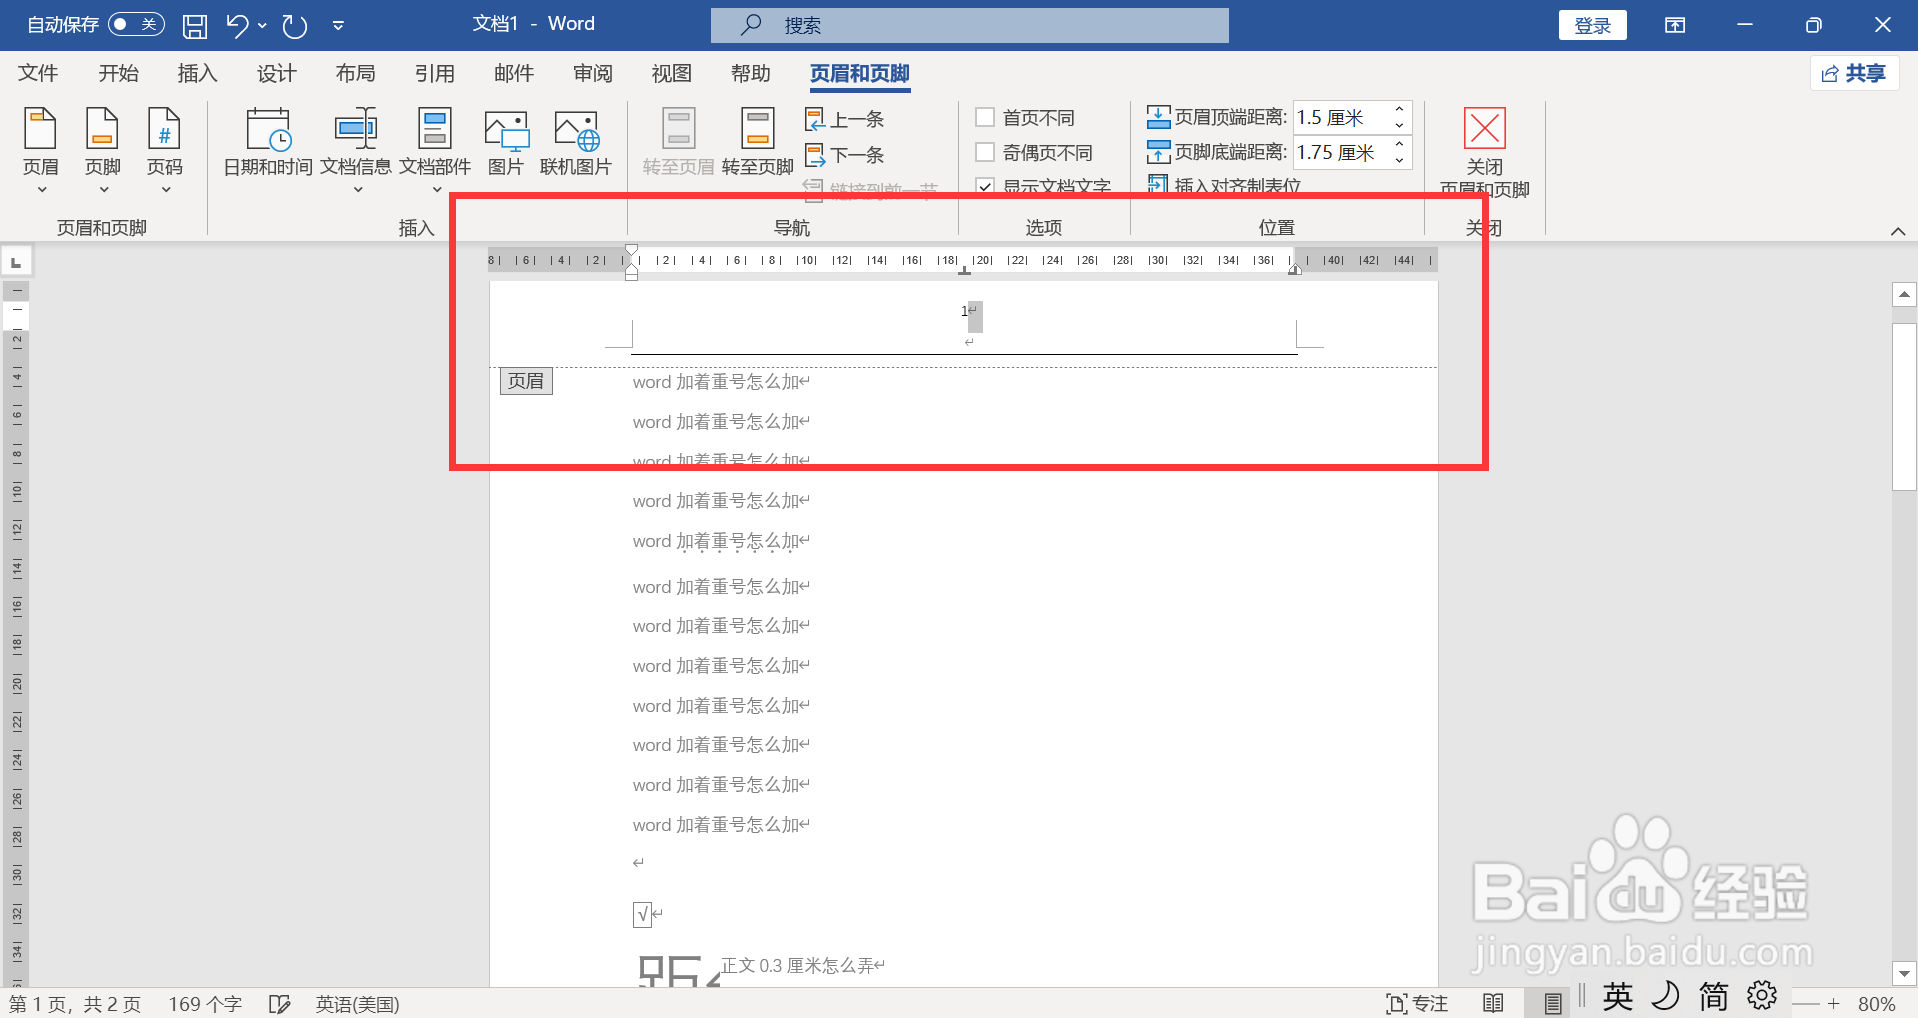1918x1018 pixels.
Task: Click the footer distance 1.75 厘米 field
Action: pos(1340,153)
